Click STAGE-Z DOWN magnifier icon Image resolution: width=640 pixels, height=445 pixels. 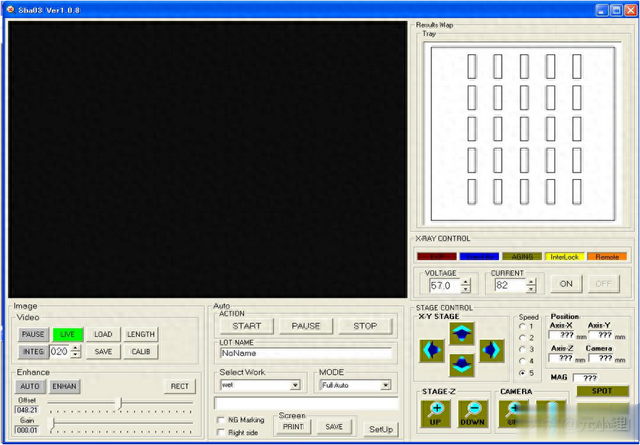(x=473, y=414)
